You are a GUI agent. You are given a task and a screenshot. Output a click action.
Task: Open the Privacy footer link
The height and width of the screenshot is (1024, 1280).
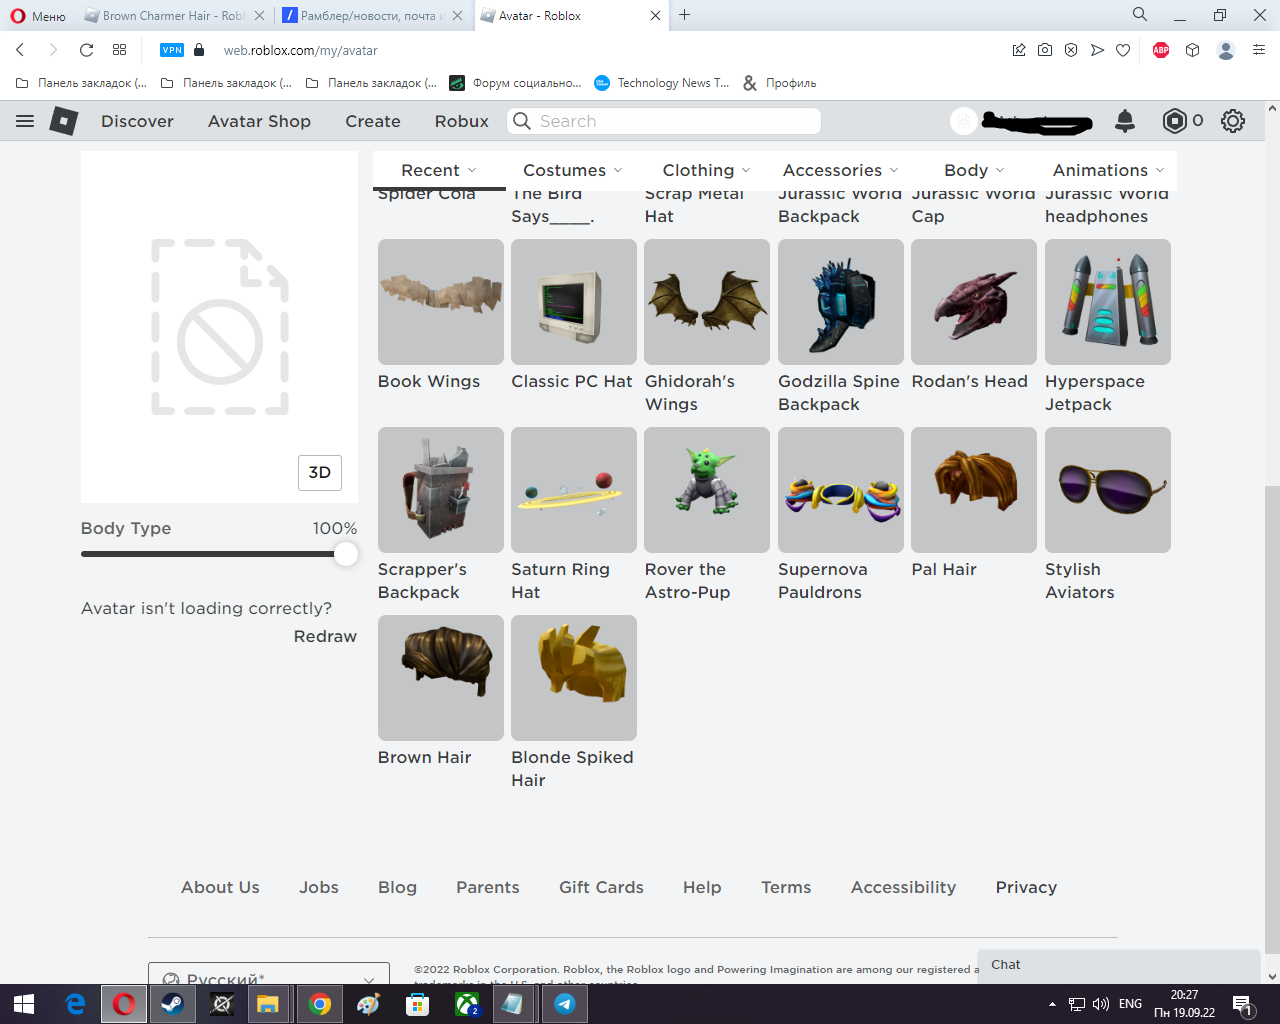pos(1026,887)
